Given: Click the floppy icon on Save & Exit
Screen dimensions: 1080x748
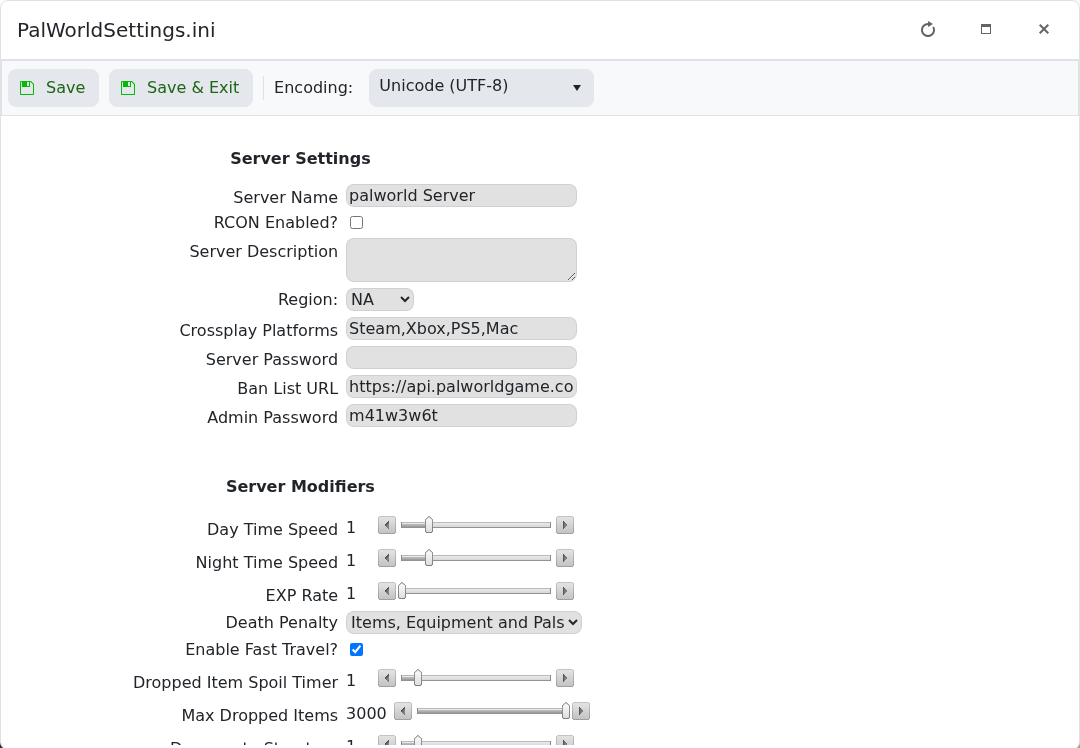Looking at the screenshot, I should point(127,88).
